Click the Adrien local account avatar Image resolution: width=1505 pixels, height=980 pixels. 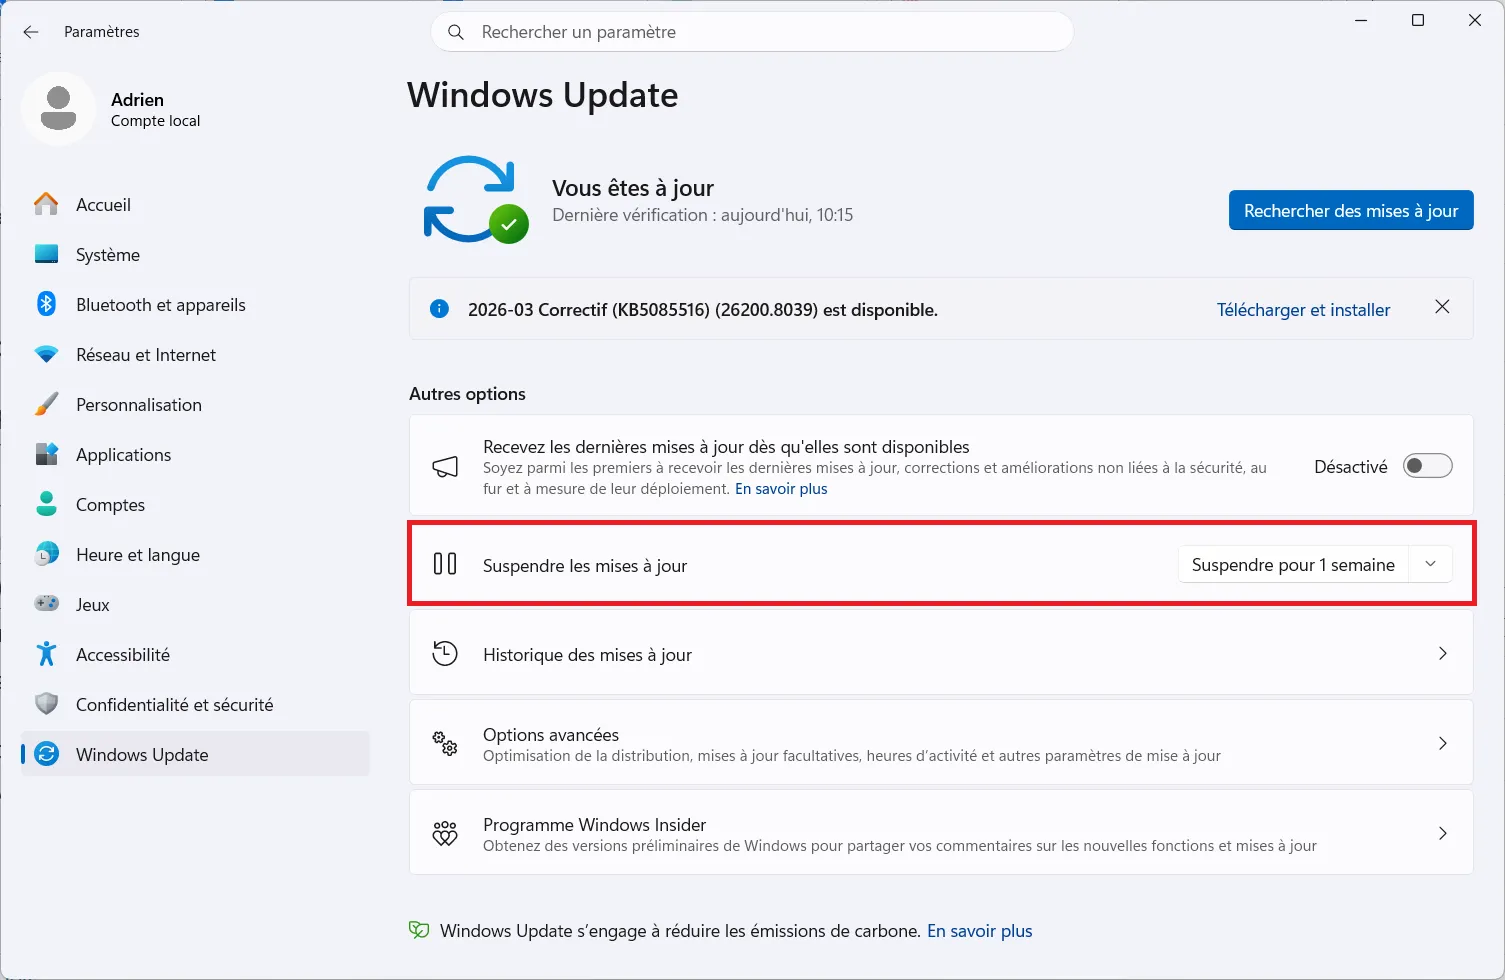(59, 108)
